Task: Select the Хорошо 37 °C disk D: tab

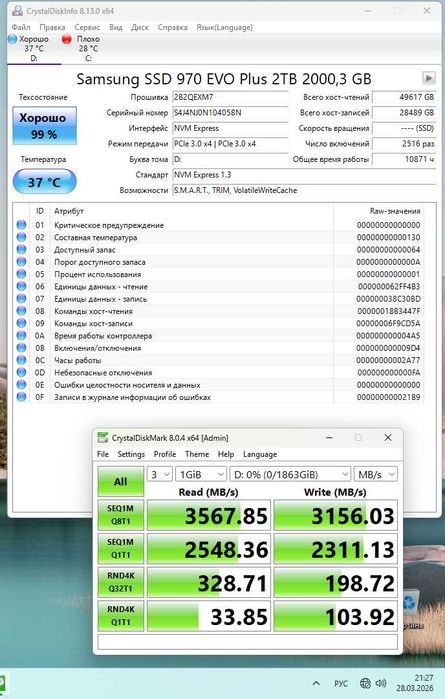Action: [34, 49]
